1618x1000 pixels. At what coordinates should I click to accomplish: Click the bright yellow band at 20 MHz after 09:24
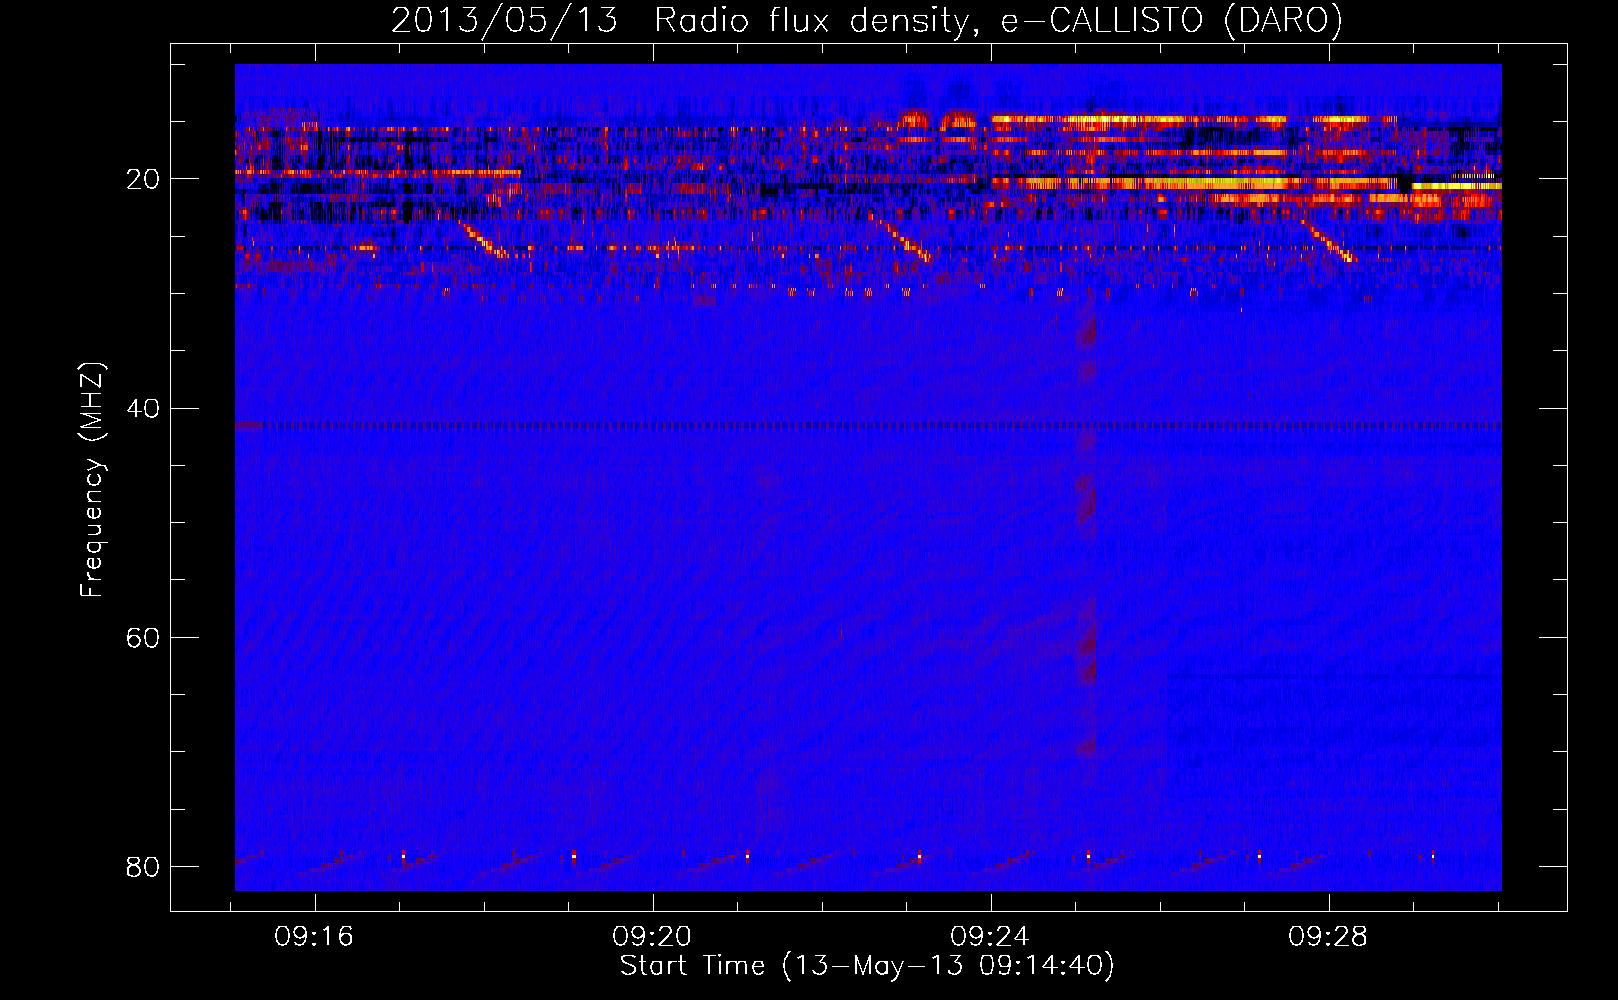tap(1195, 183)
